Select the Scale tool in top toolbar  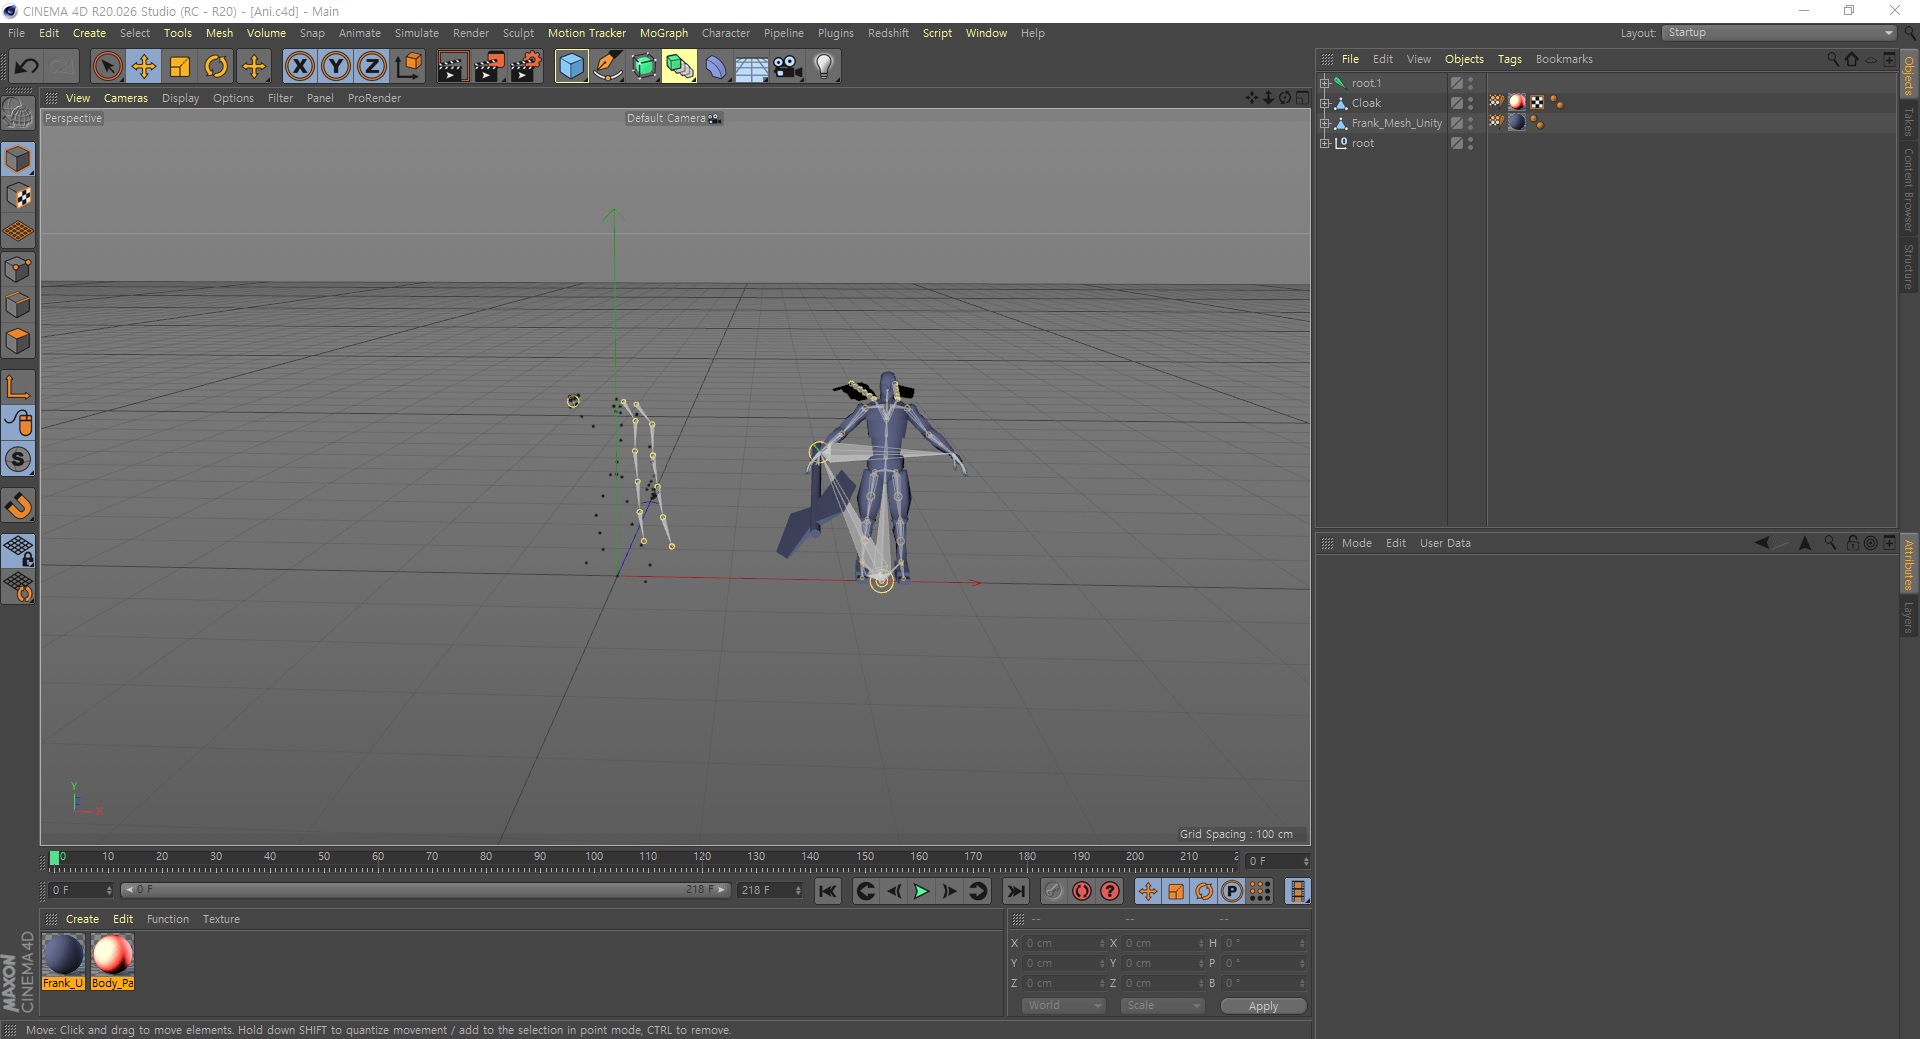180,67
